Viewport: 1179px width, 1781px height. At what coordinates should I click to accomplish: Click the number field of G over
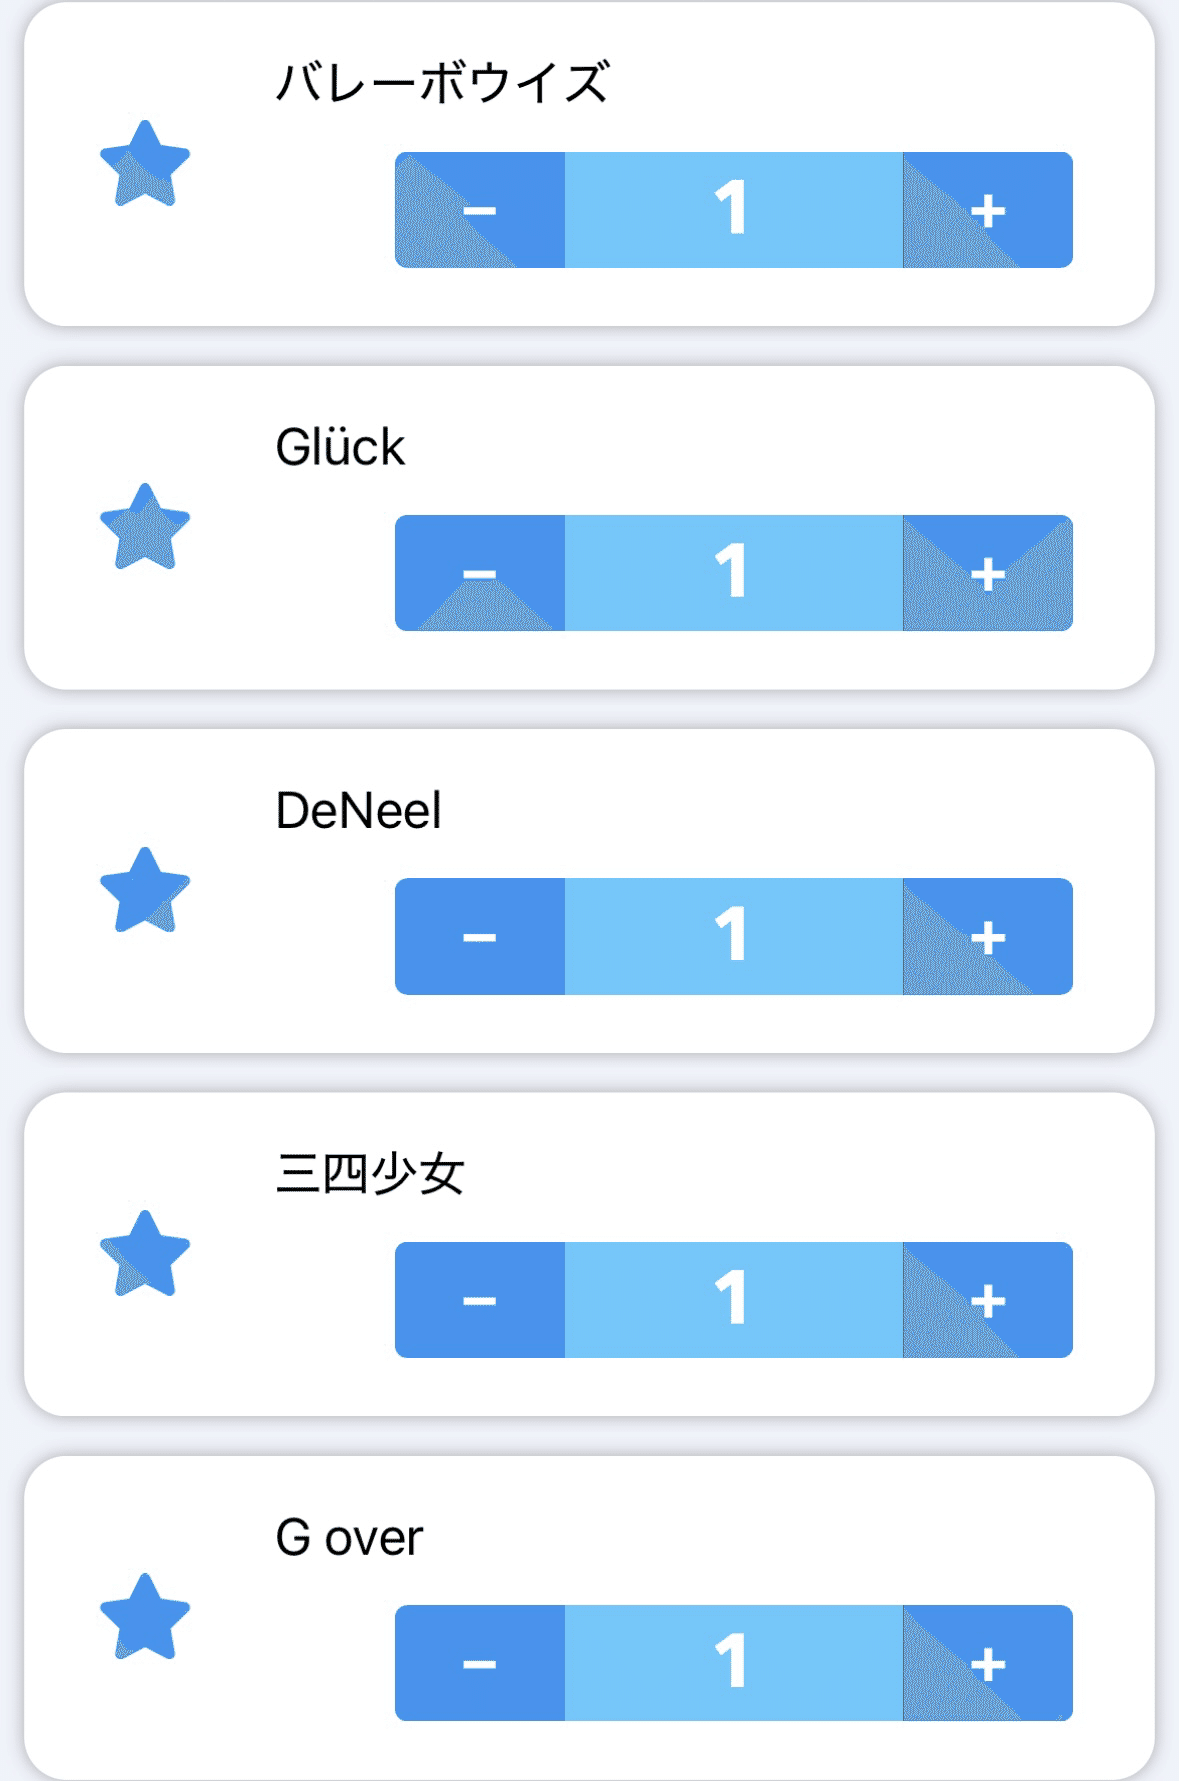coord(733,1663)
